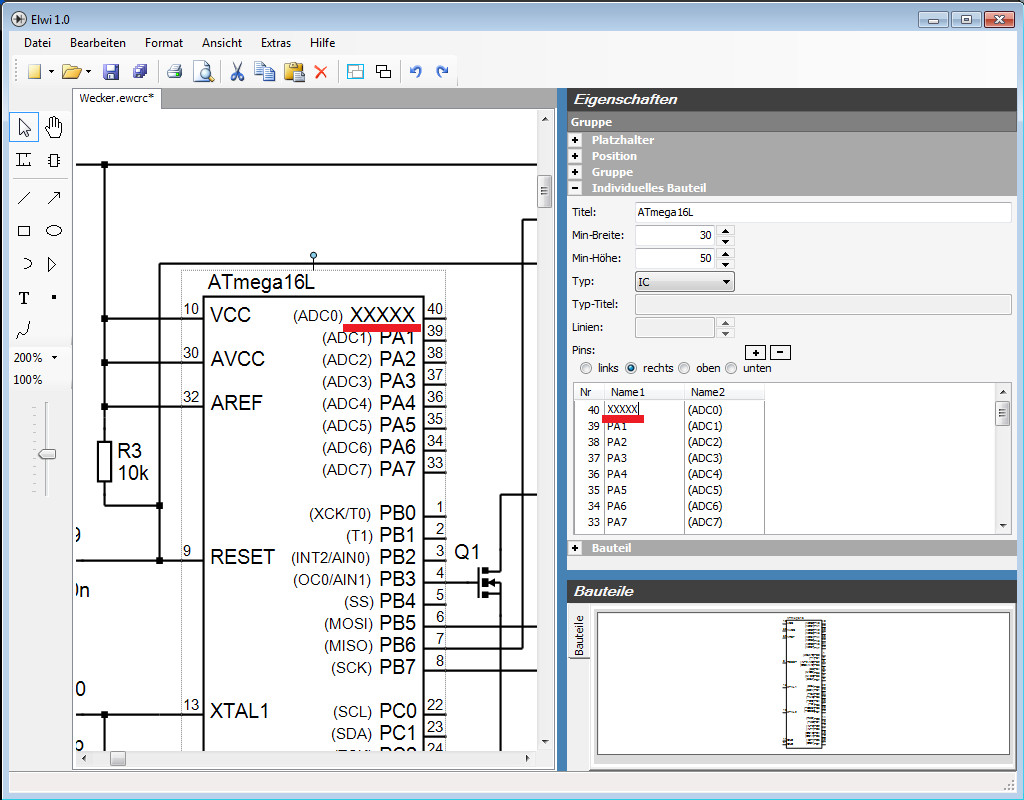Viewport: 1024px width, 800px height.
Task: Delete the selection with the red X icon
Action: click(x=321, y=72)
